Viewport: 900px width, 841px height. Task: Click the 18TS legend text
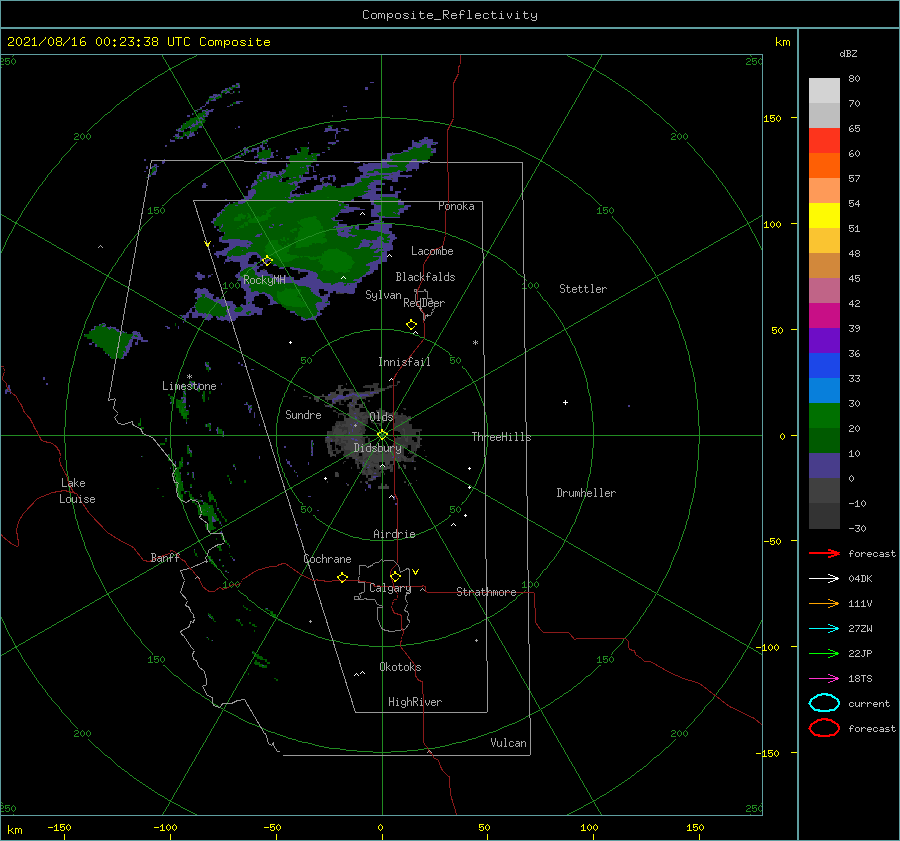[860, 679]
